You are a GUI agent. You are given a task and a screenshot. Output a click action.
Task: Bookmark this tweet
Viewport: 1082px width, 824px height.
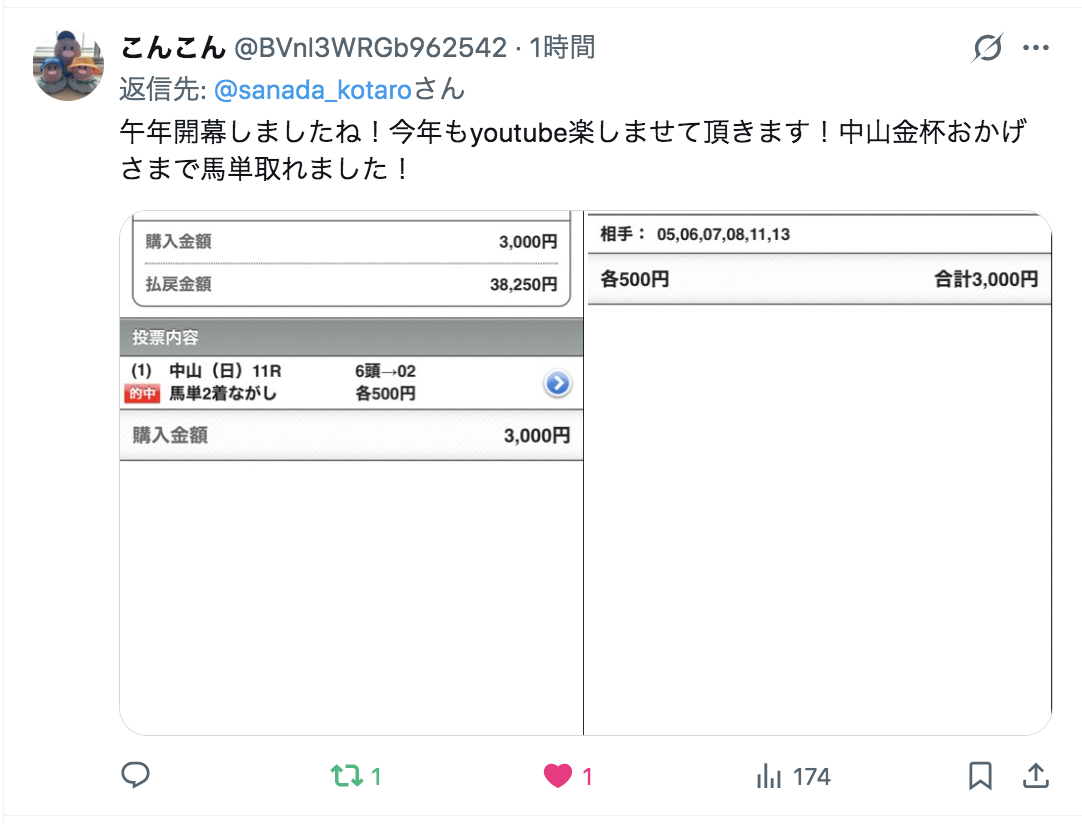click(x=980, y=776)
